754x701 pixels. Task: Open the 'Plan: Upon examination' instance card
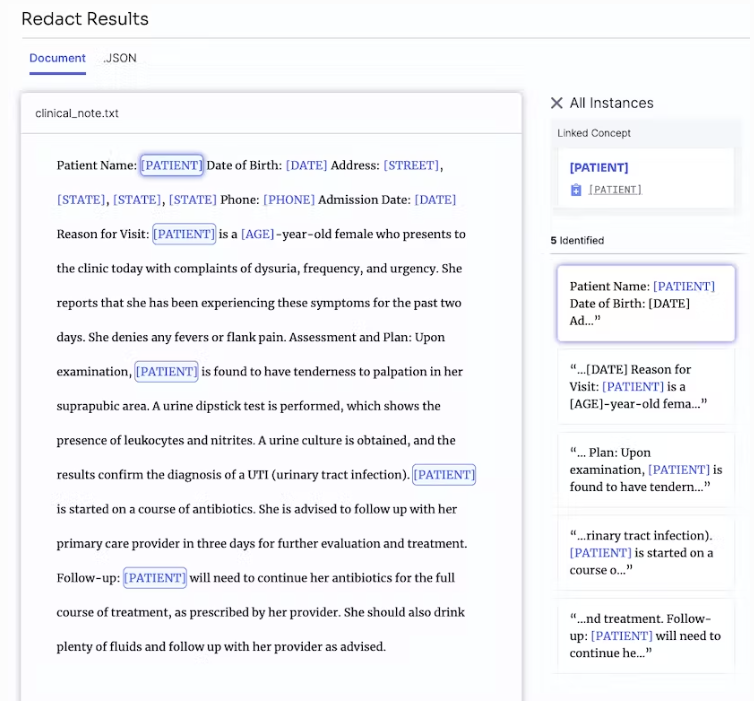click(646, 470)
